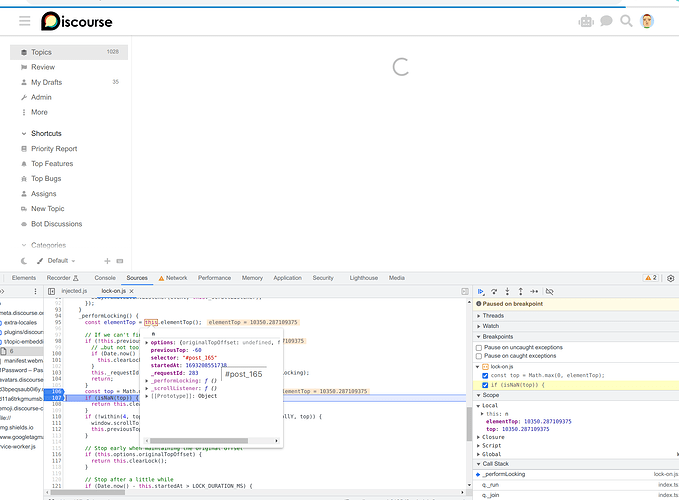Screen dimensions: 679x500
Task: Open the header search magnifier
Action: [626, 21]
